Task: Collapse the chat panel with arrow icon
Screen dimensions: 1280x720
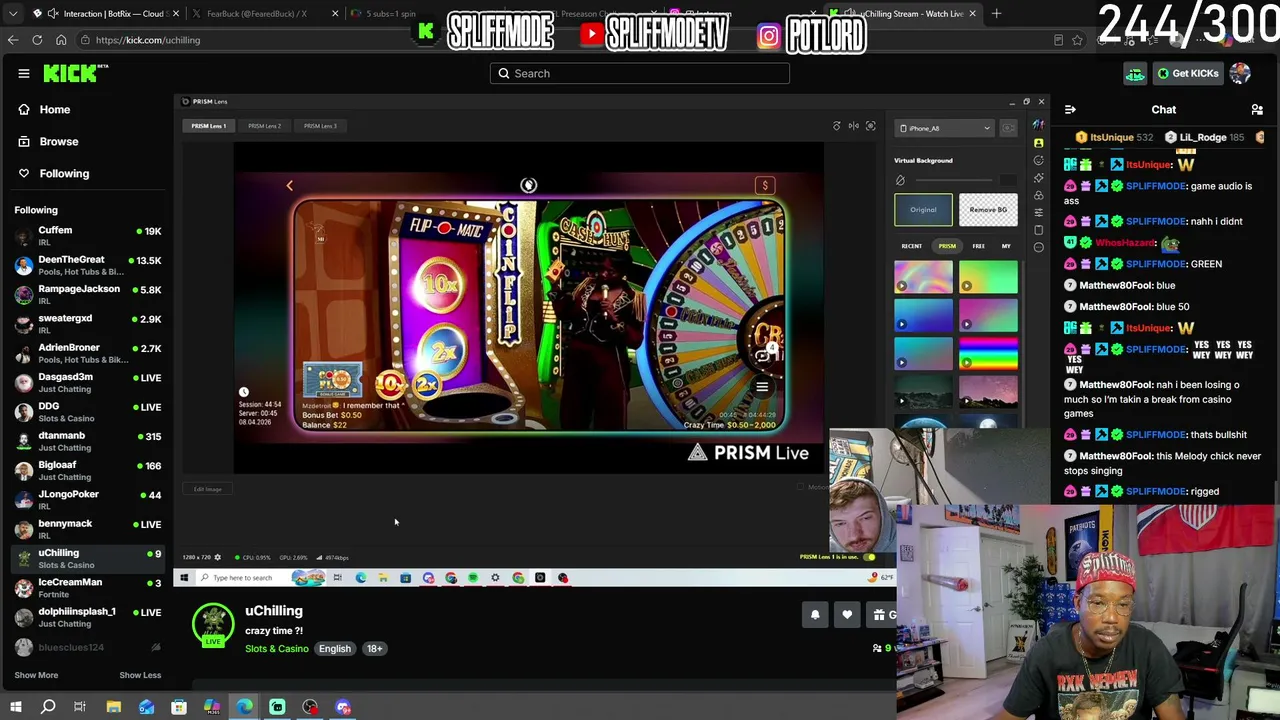Action: pos(1070,109)
